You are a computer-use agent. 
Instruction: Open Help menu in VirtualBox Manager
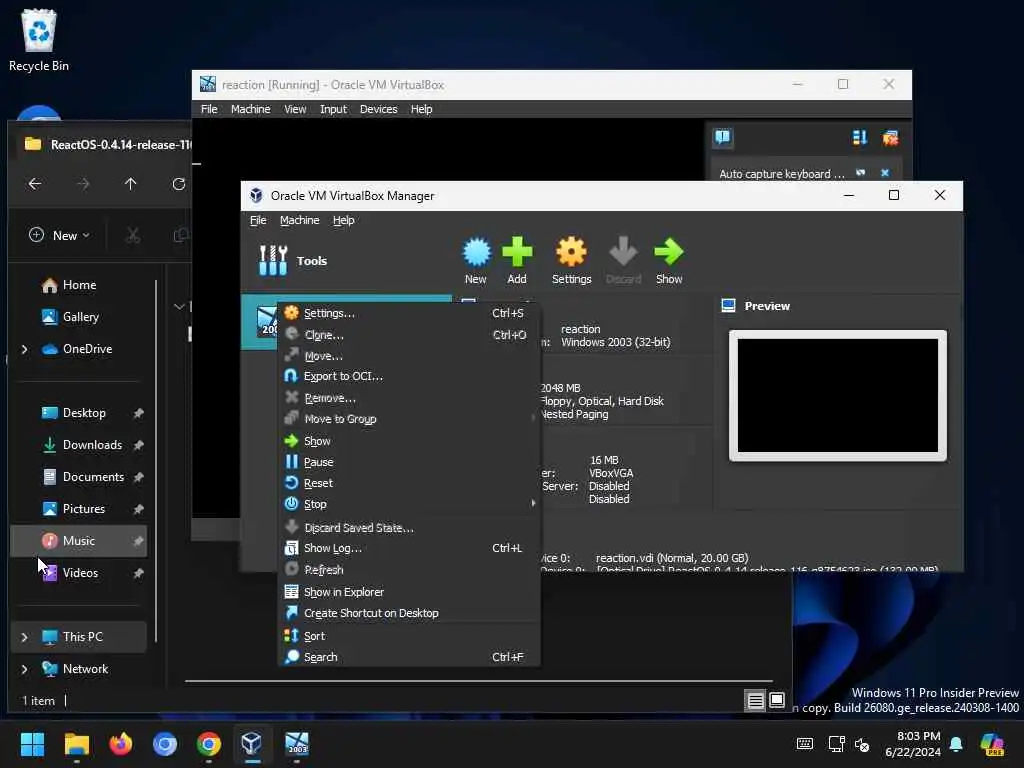344,220
